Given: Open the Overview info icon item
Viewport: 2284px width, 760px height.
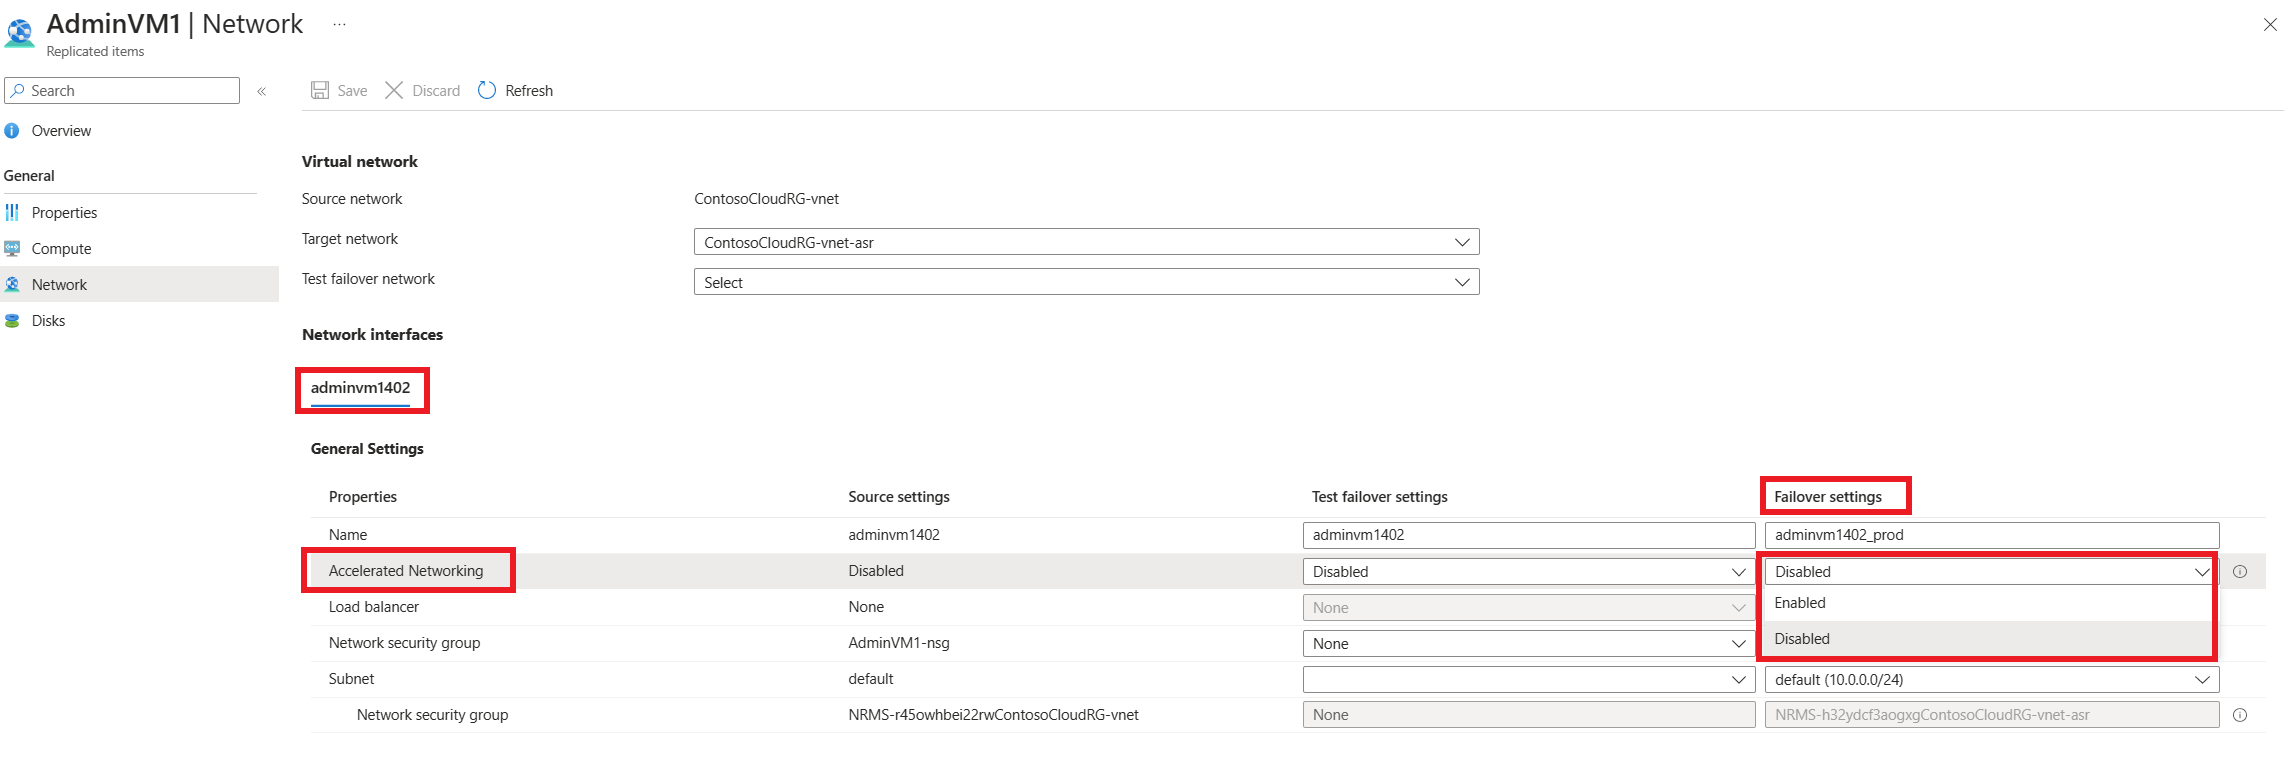Looking at the screenshot, I should click(x=12, y=131).
